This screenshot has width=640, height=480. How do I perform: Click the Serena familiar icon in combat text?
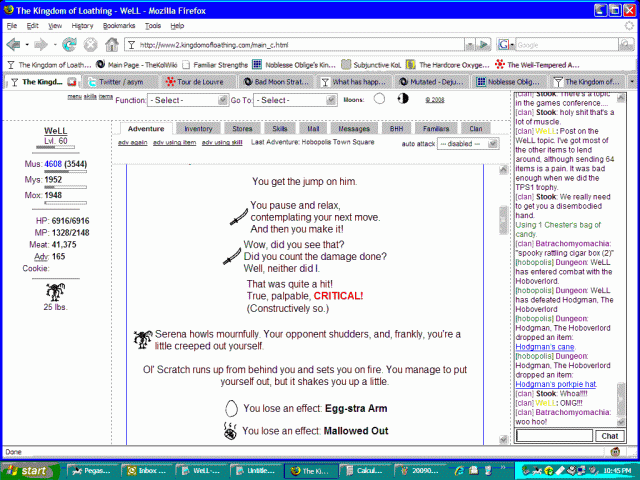[142, 338]
